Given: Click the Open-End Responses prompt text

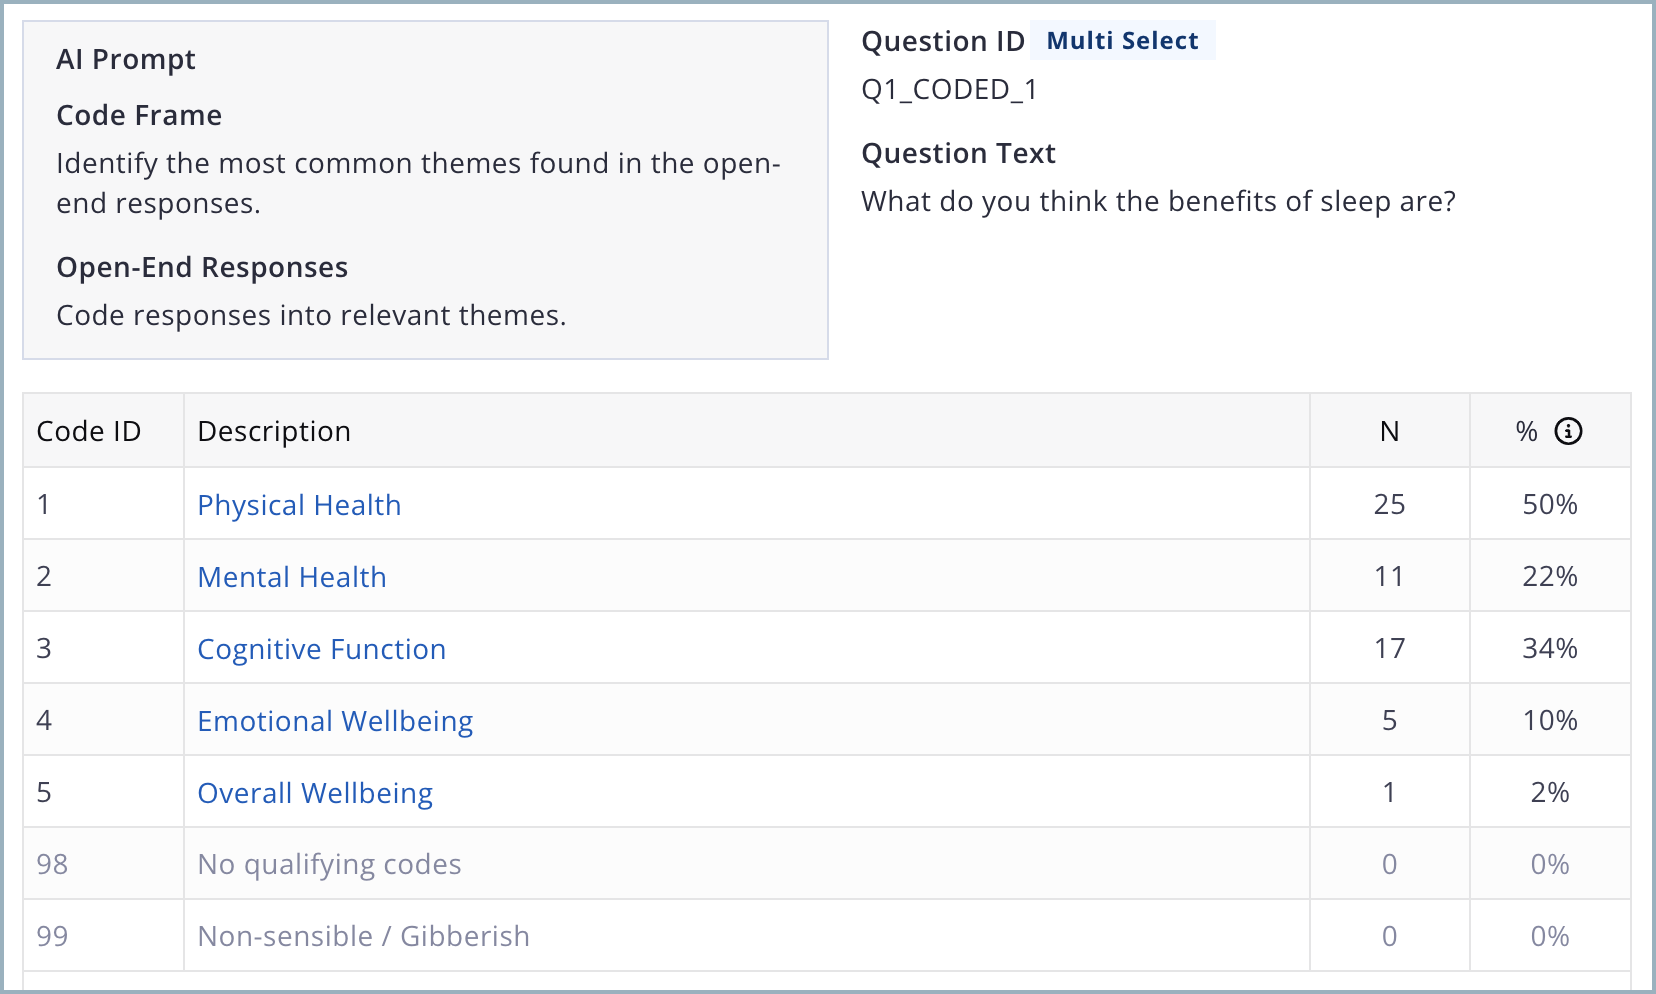Looking at the screenshot, I should coord(311,315).
